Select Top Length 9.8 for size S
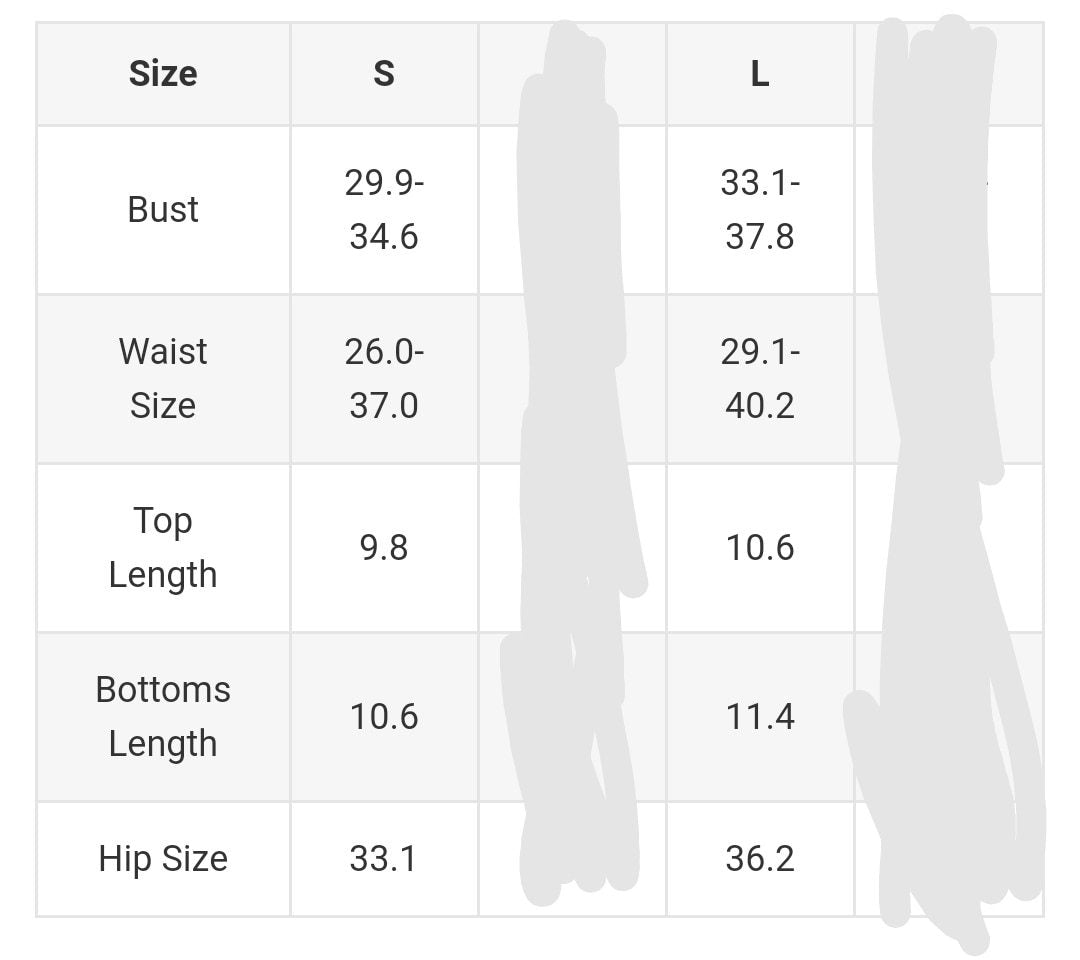Screen dimensions: 1080x960 [x=384, y=548]
